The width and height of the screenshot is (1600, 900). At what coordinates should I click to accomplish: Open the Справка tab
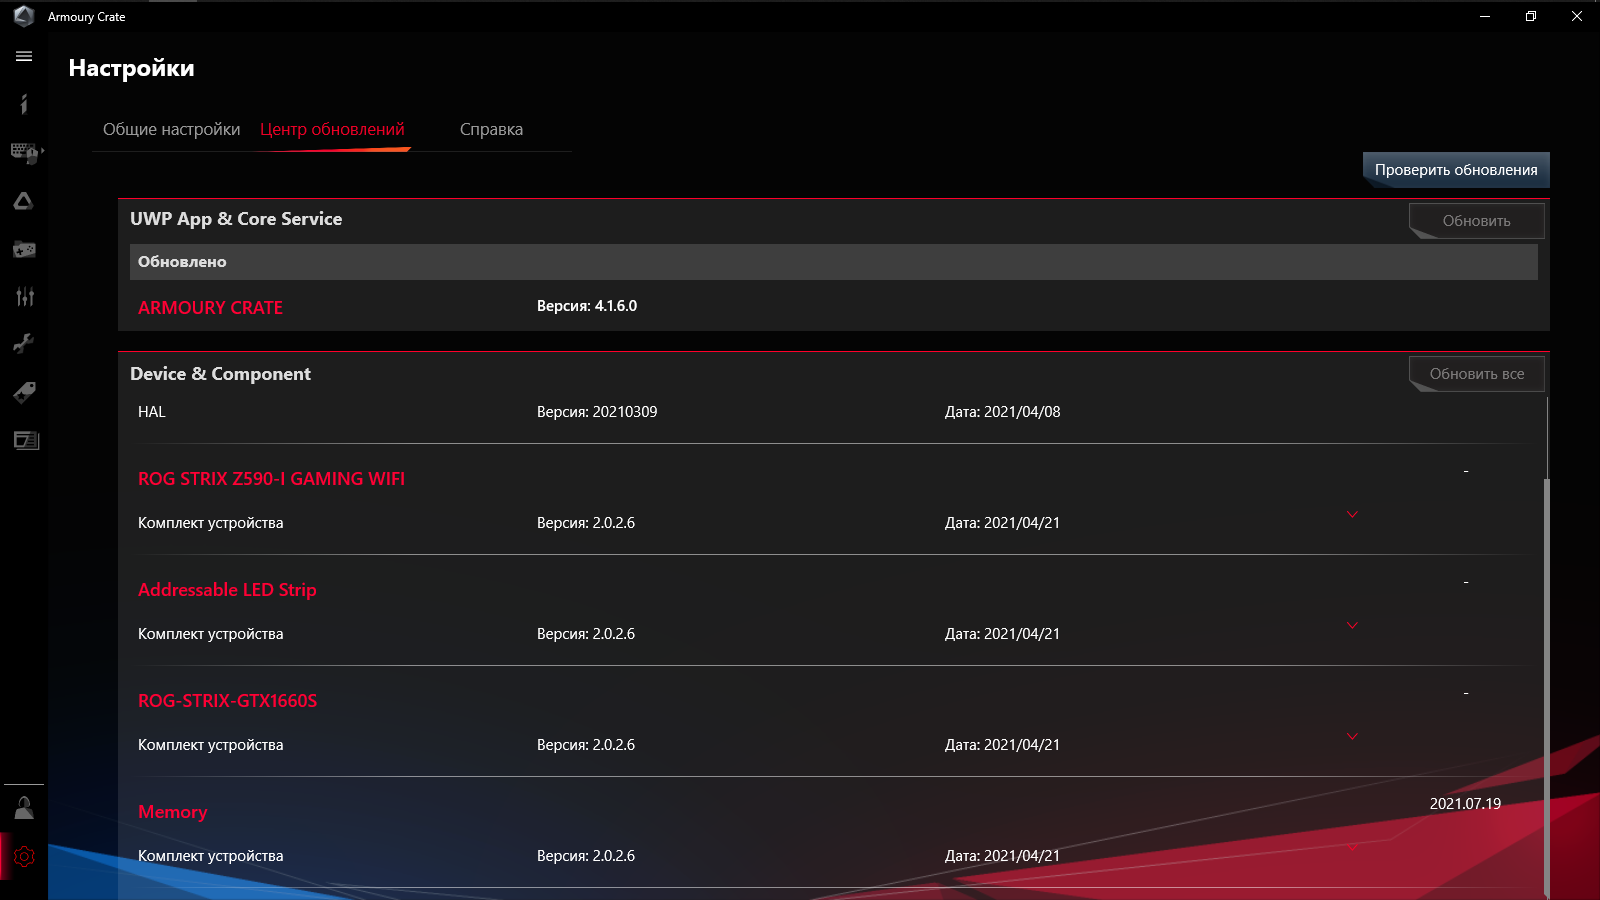click(x=491, y=129)
